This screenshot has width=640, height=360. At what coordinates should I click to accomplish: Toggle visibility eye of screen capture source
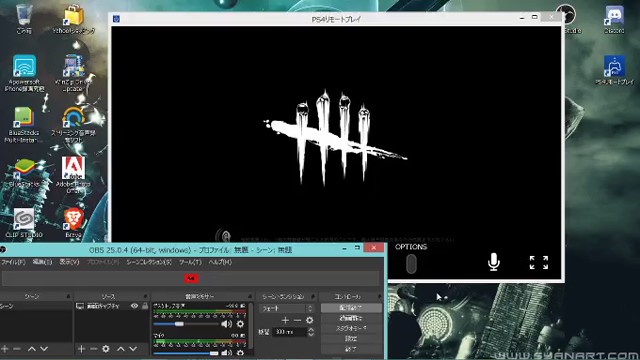click(134, 306)
